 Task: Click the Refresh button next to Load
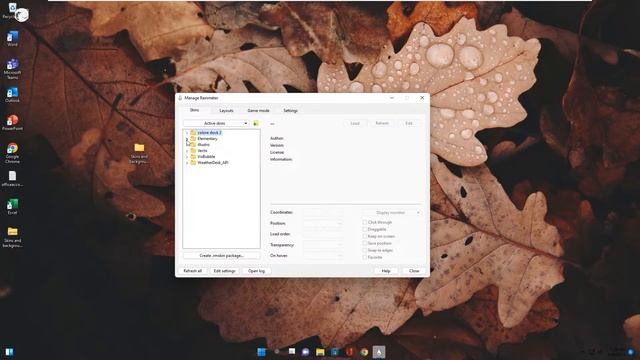(x=382, y=123)
